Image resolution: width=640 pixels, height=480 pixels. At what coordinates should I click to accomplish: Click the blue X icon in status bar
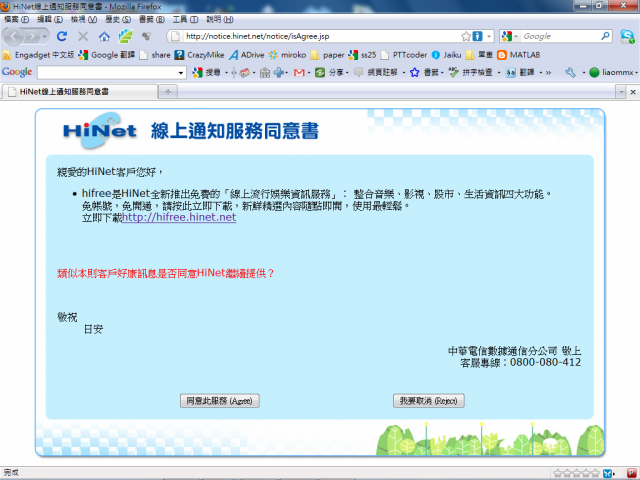point(608,473)
